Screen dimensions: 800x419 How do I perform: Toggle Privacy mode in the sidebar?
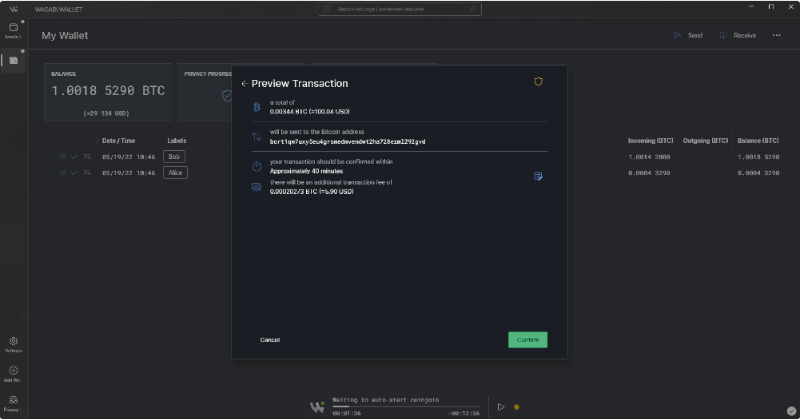pos(13,402)
